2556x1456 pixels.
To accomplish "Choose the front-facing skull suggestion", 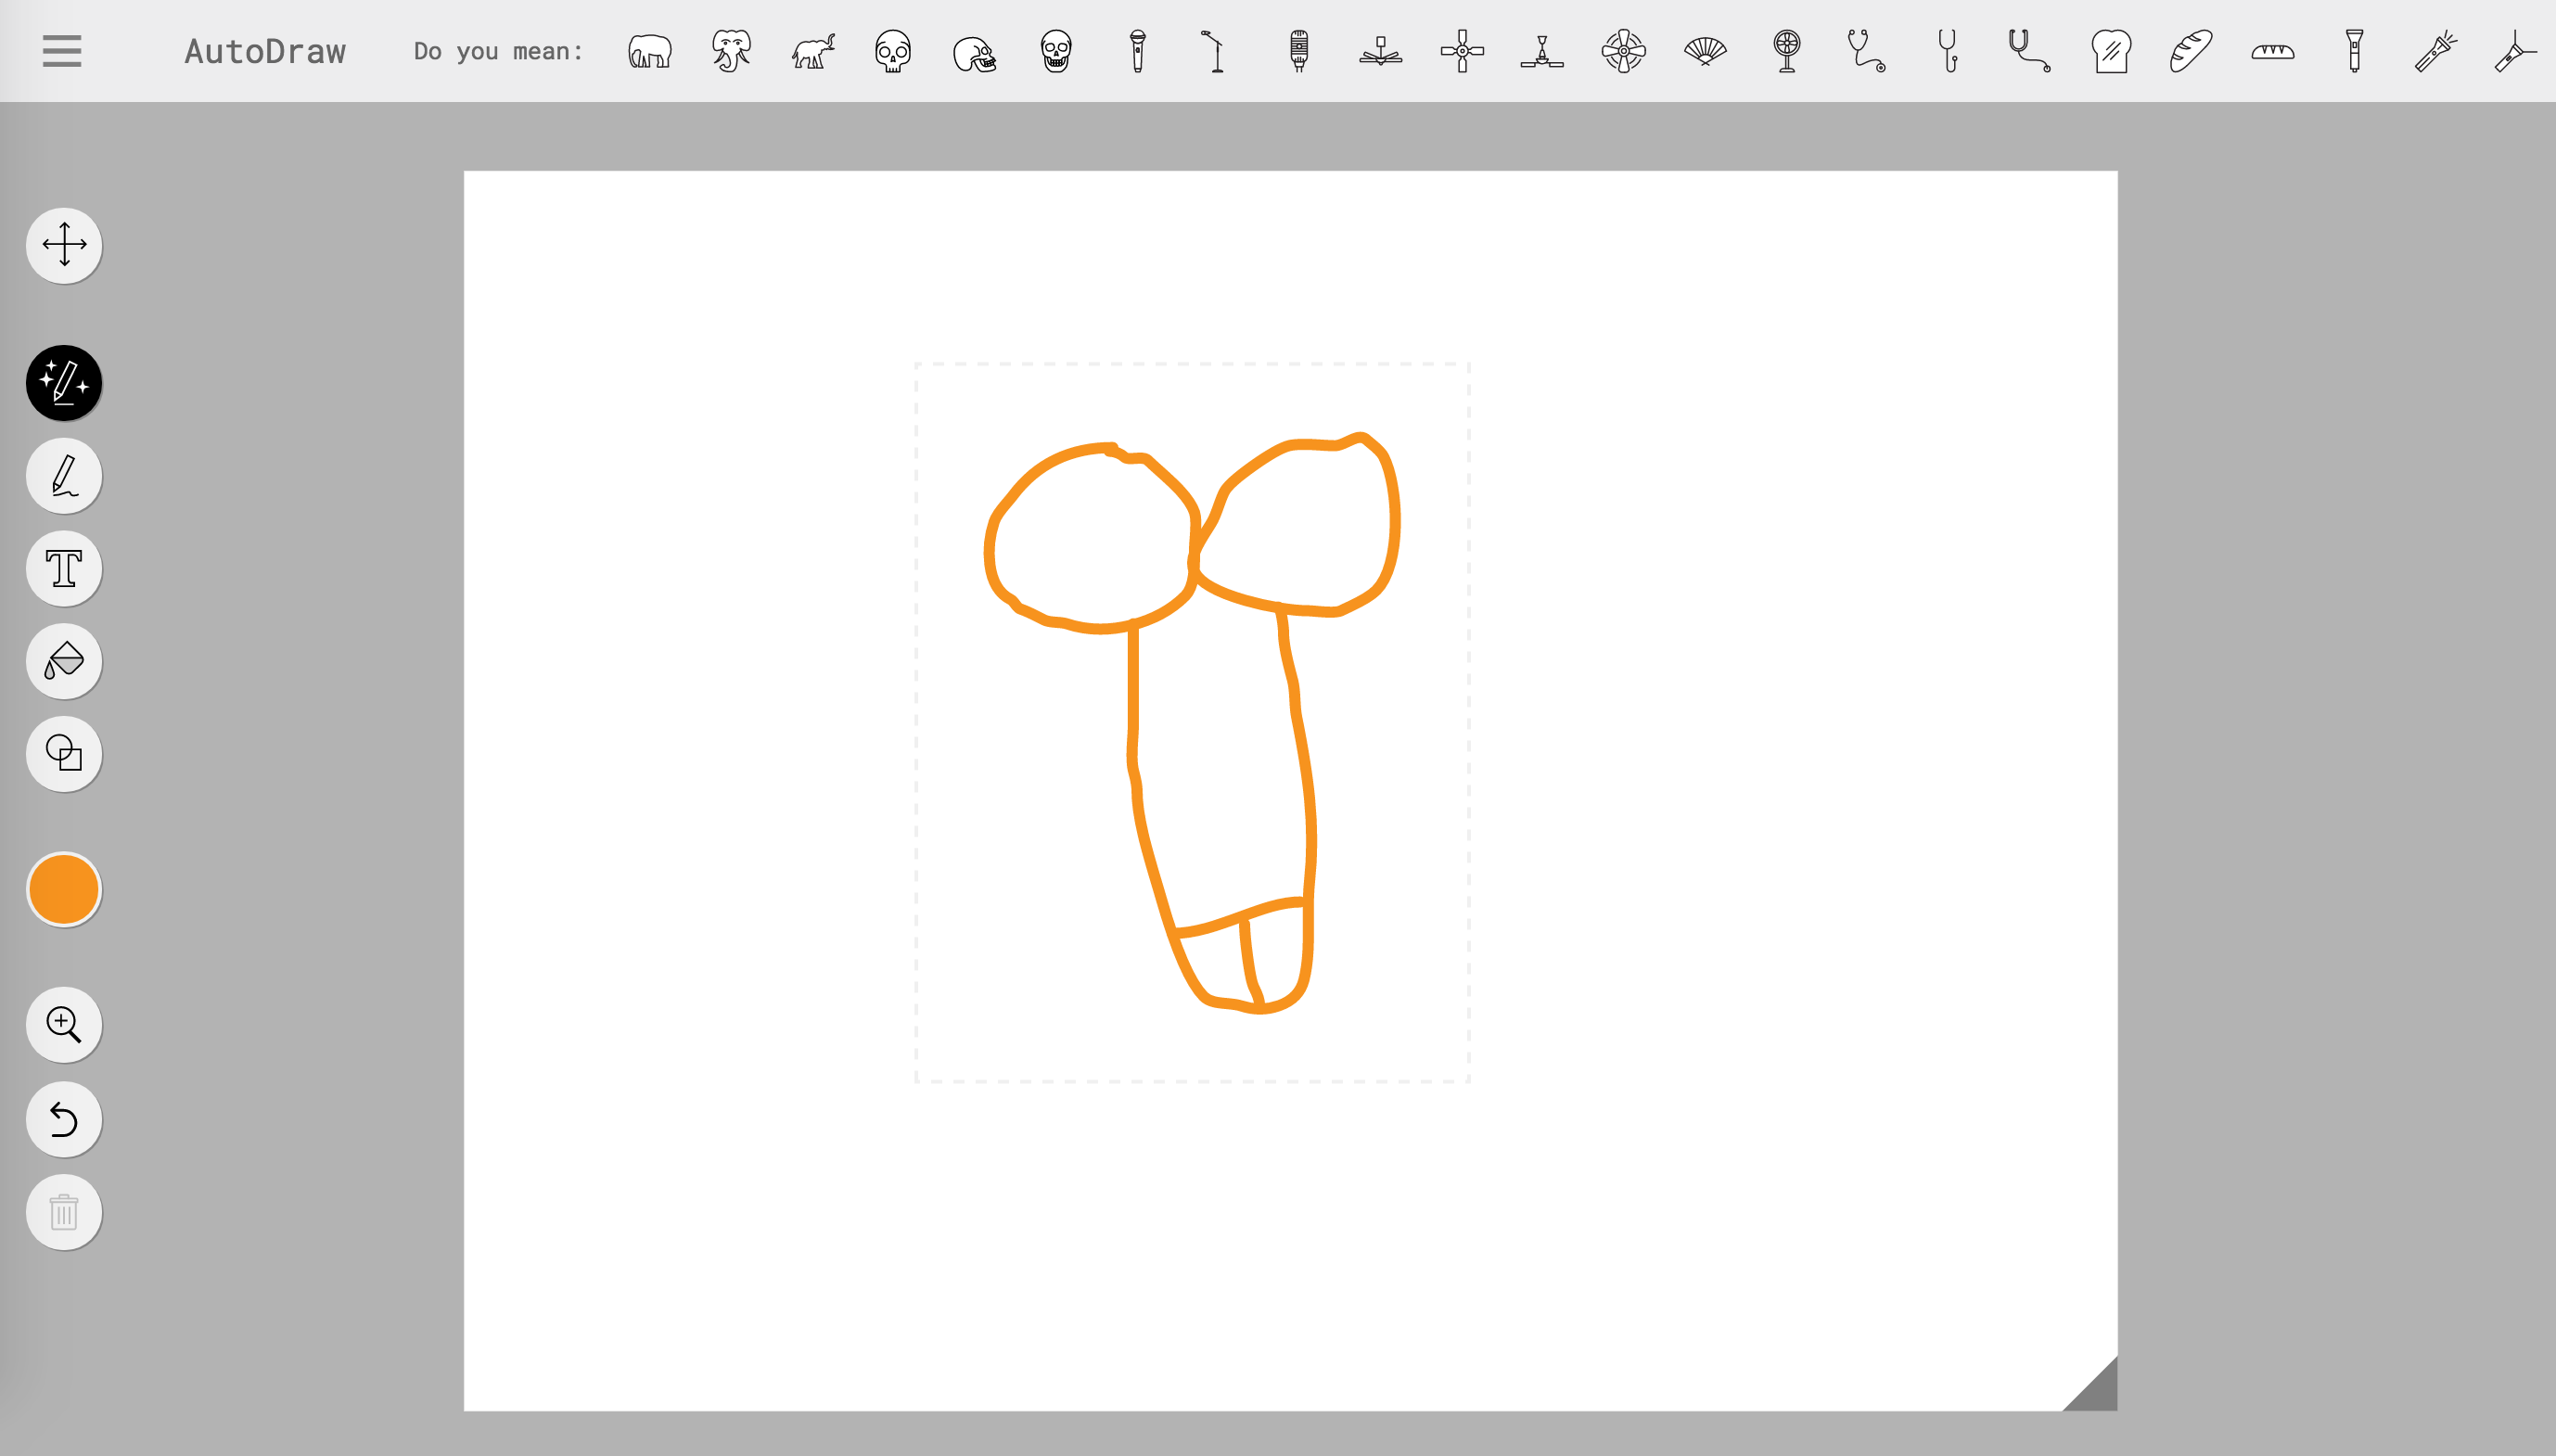I will pyautogui.click(x=893, y=51).
